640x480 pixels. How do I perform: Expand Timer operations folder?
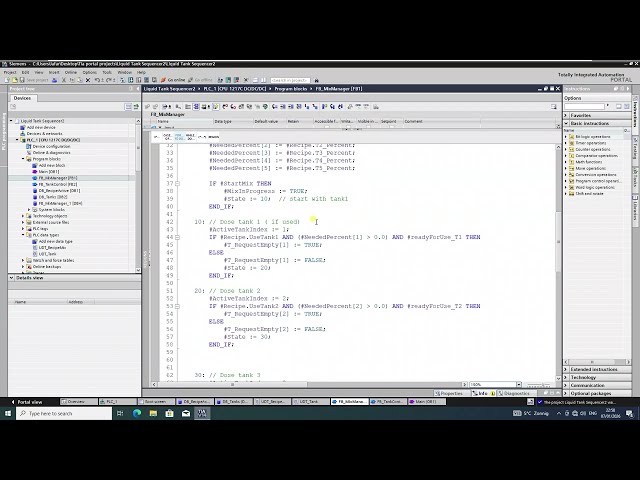coord(566,143)
